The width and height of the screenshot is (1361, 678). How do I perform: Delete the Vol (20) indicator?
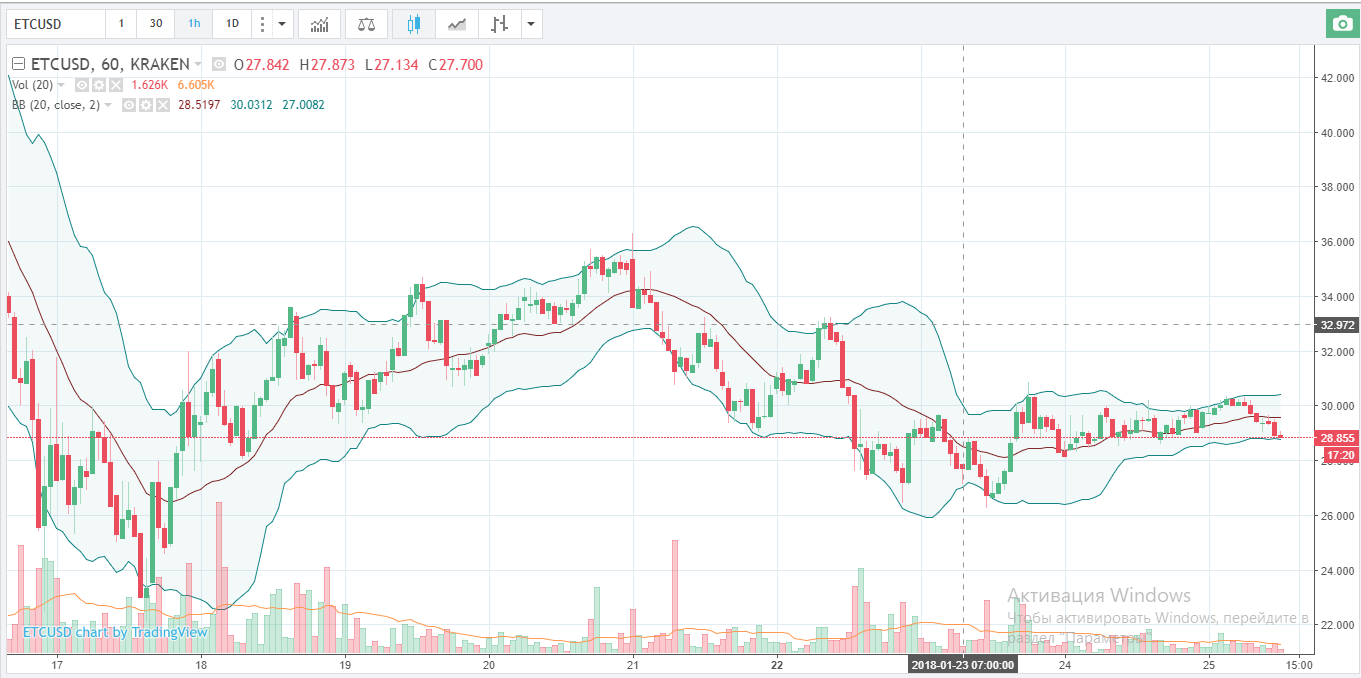[115, 85]
